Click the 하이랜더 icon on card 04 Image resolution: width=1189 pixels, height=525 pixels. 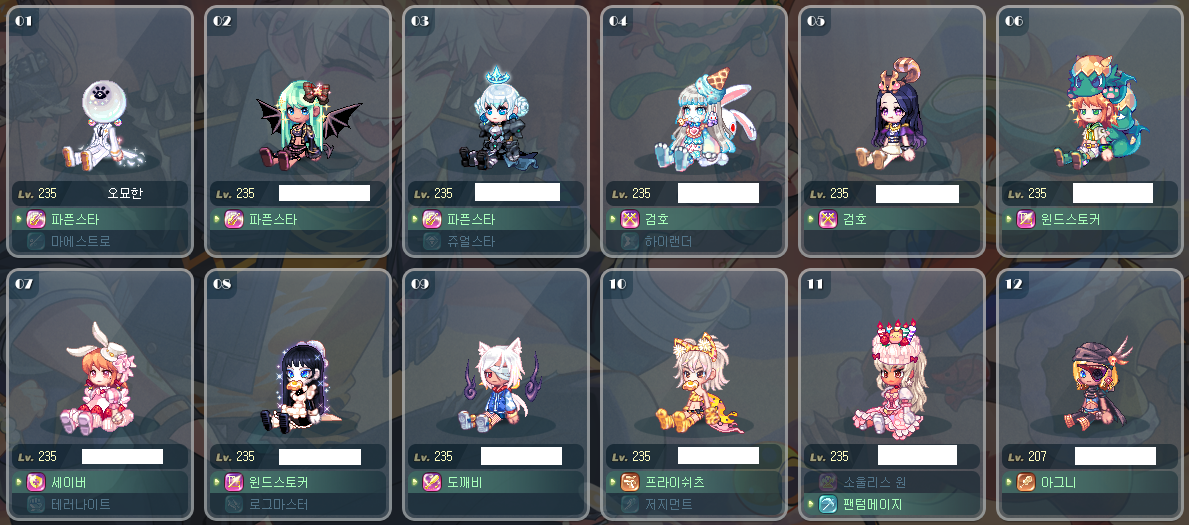tap(631, 241)
